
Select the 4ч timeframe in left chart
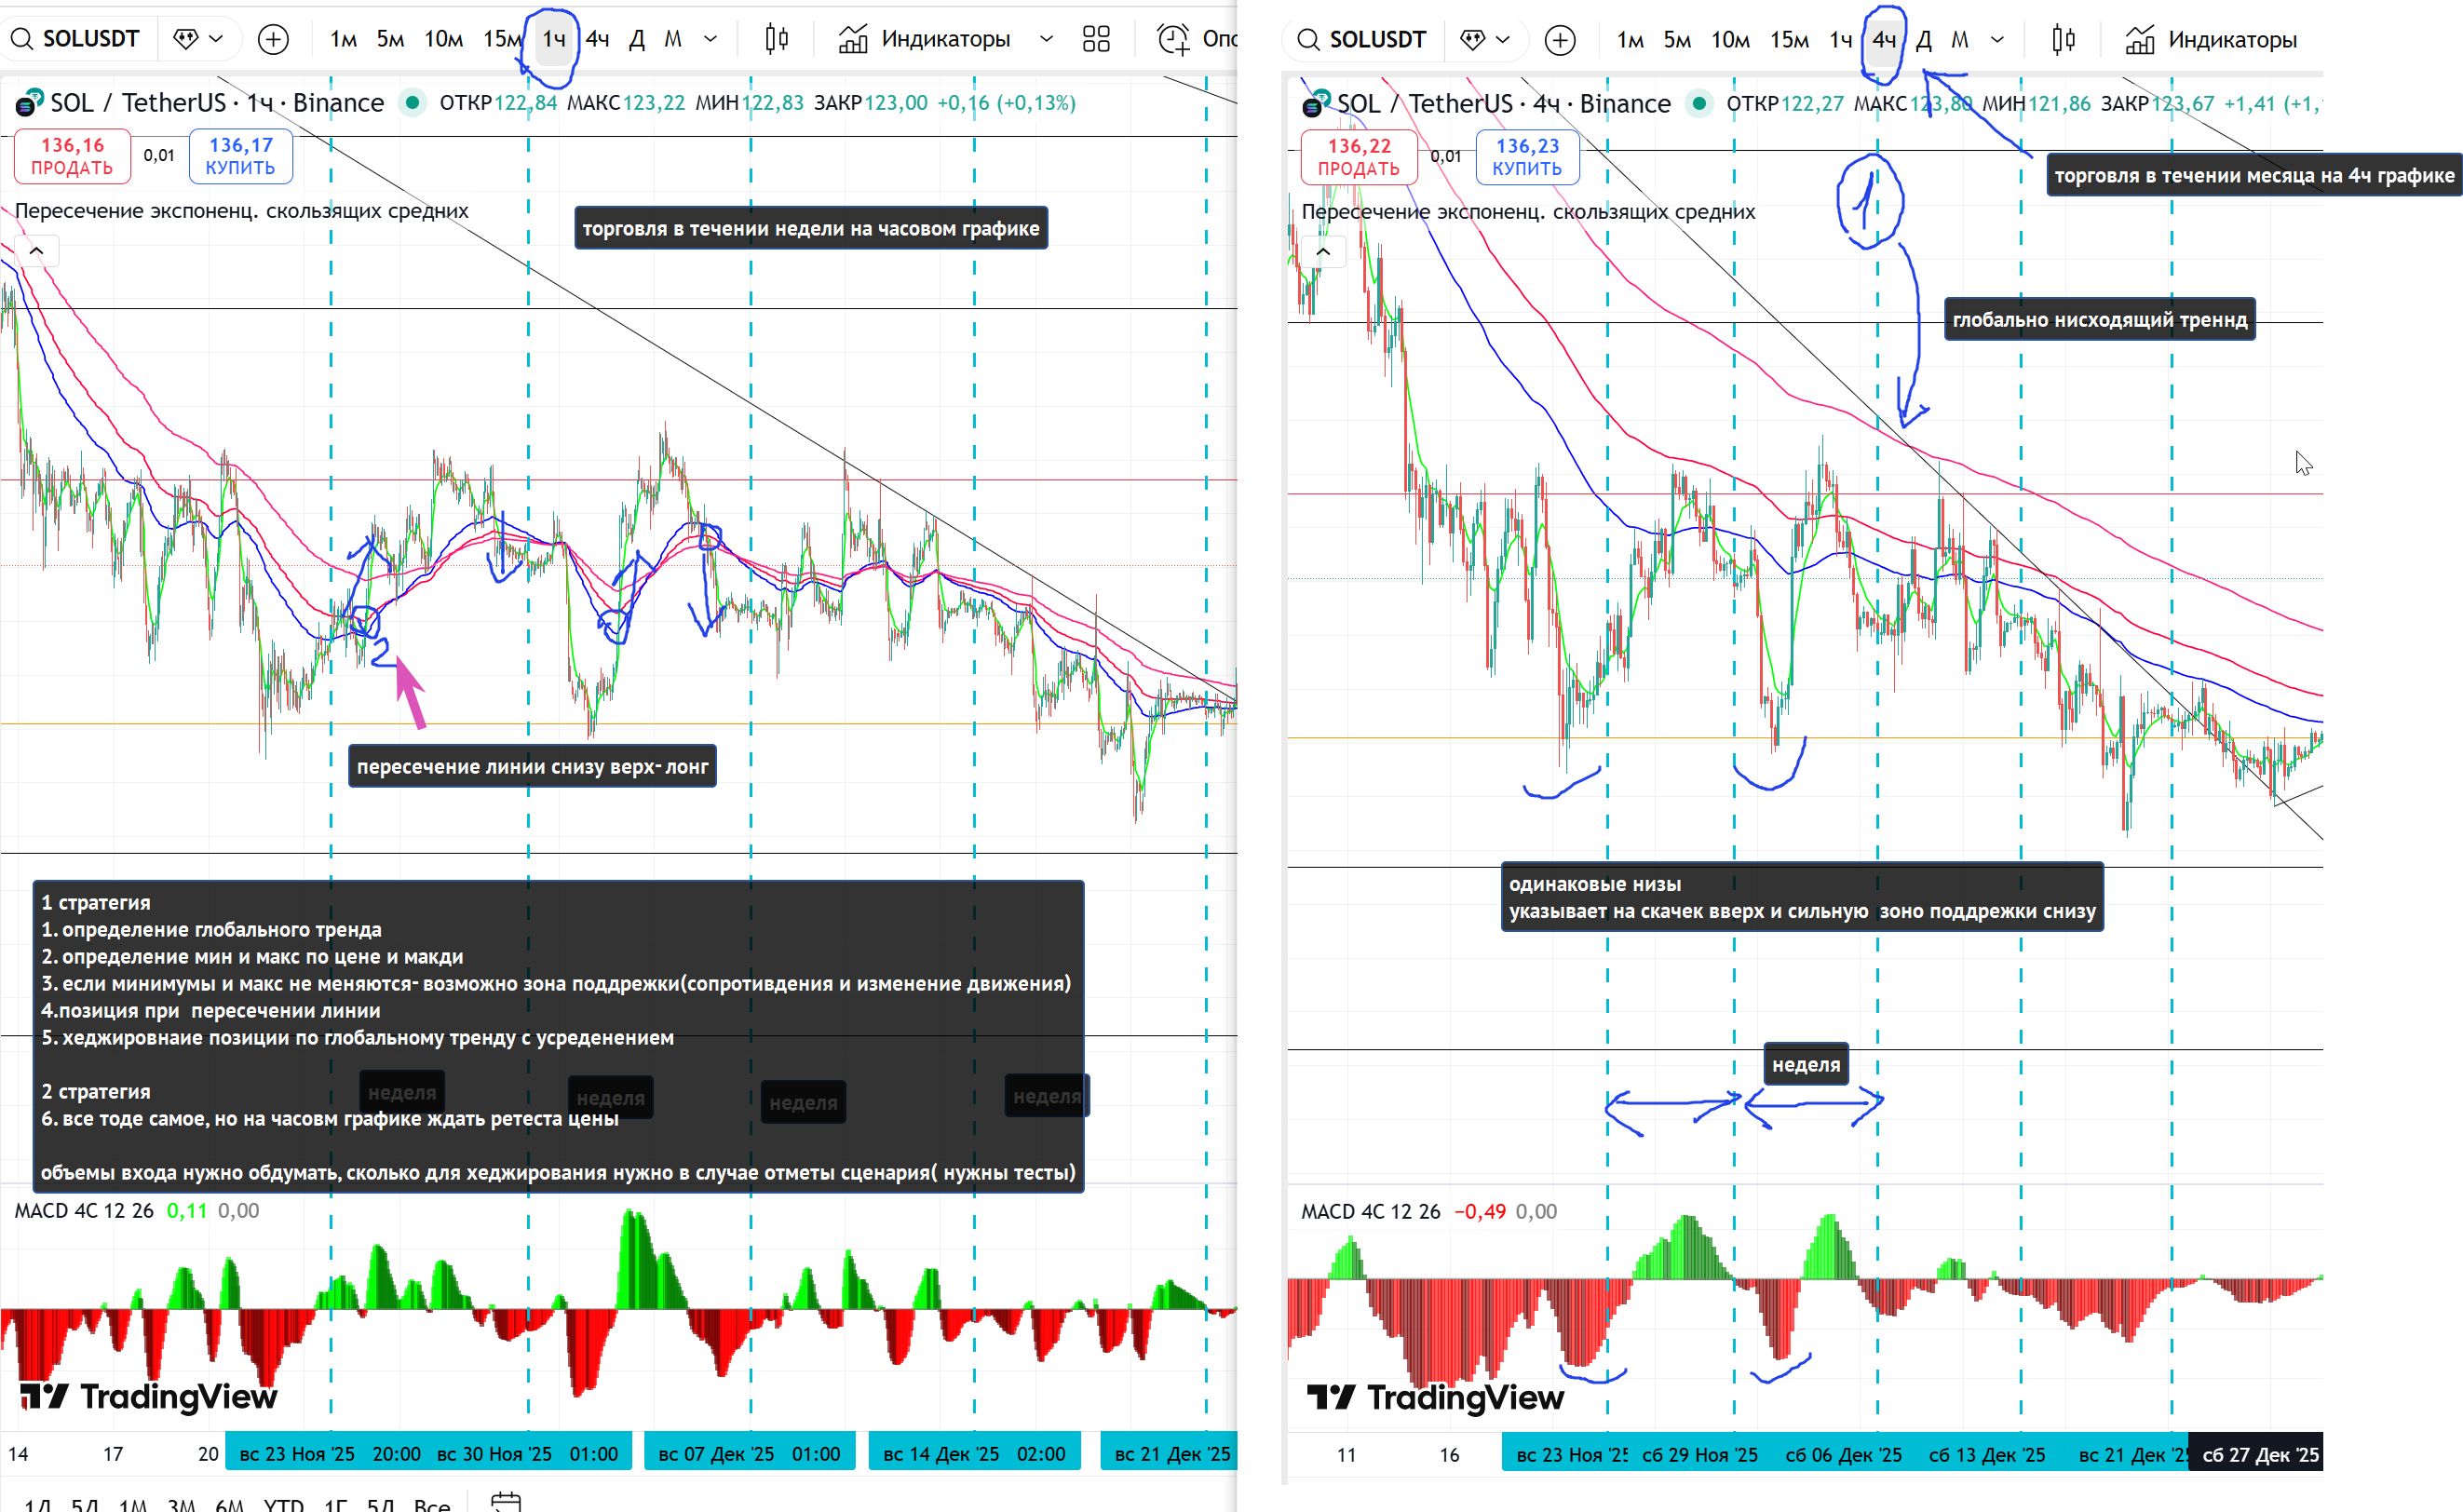tap(597, 39)
